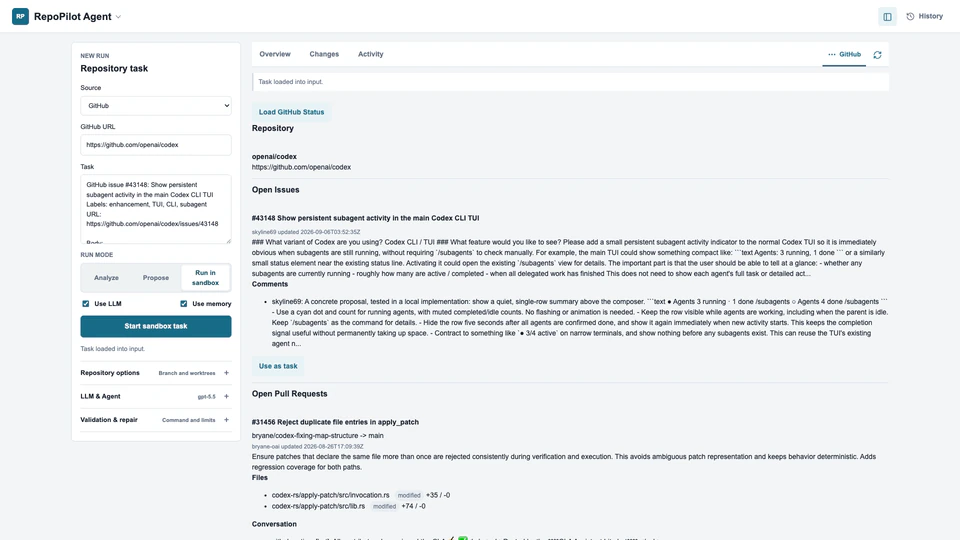Viewport: 960px width, 540px height.
Task: Uncheck the Use LLM checkbox
Action: (86, 304)
